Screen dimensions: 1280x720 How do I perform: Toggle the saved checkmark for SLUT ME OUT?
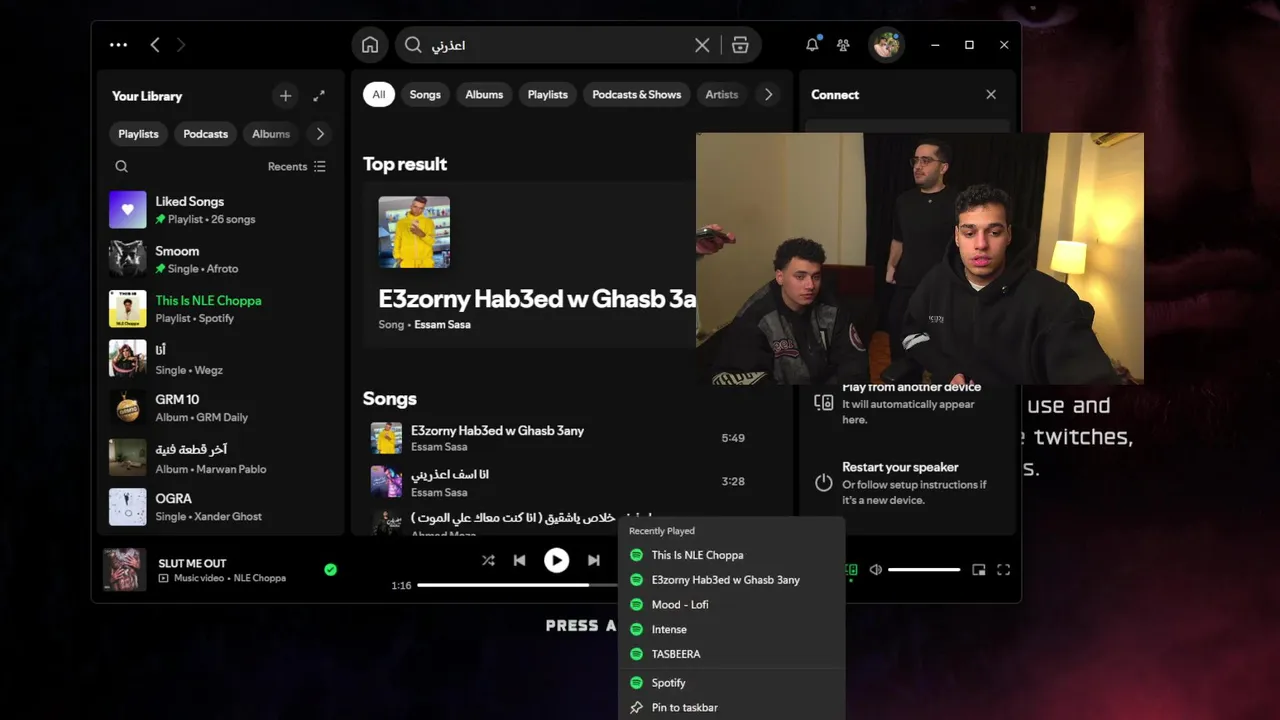330,569
